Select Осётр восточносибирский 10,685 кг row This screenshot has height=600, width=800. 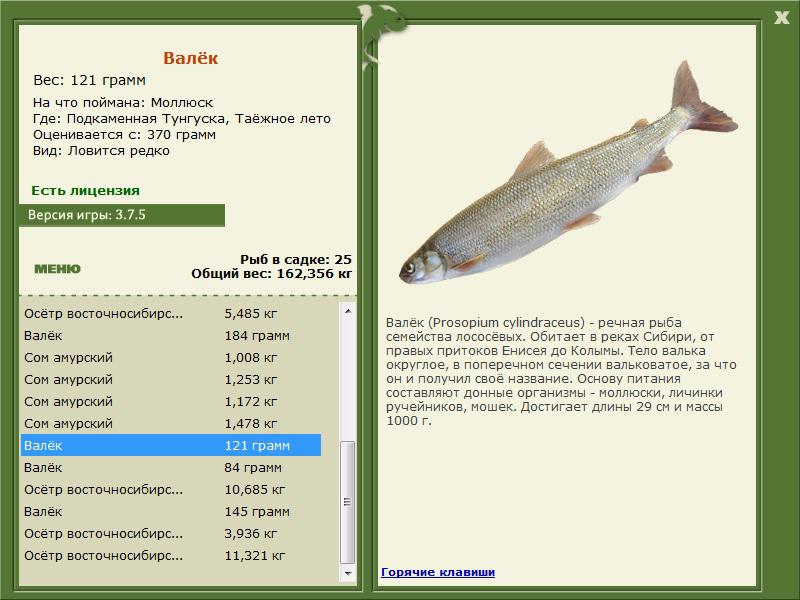coord(170,489)
